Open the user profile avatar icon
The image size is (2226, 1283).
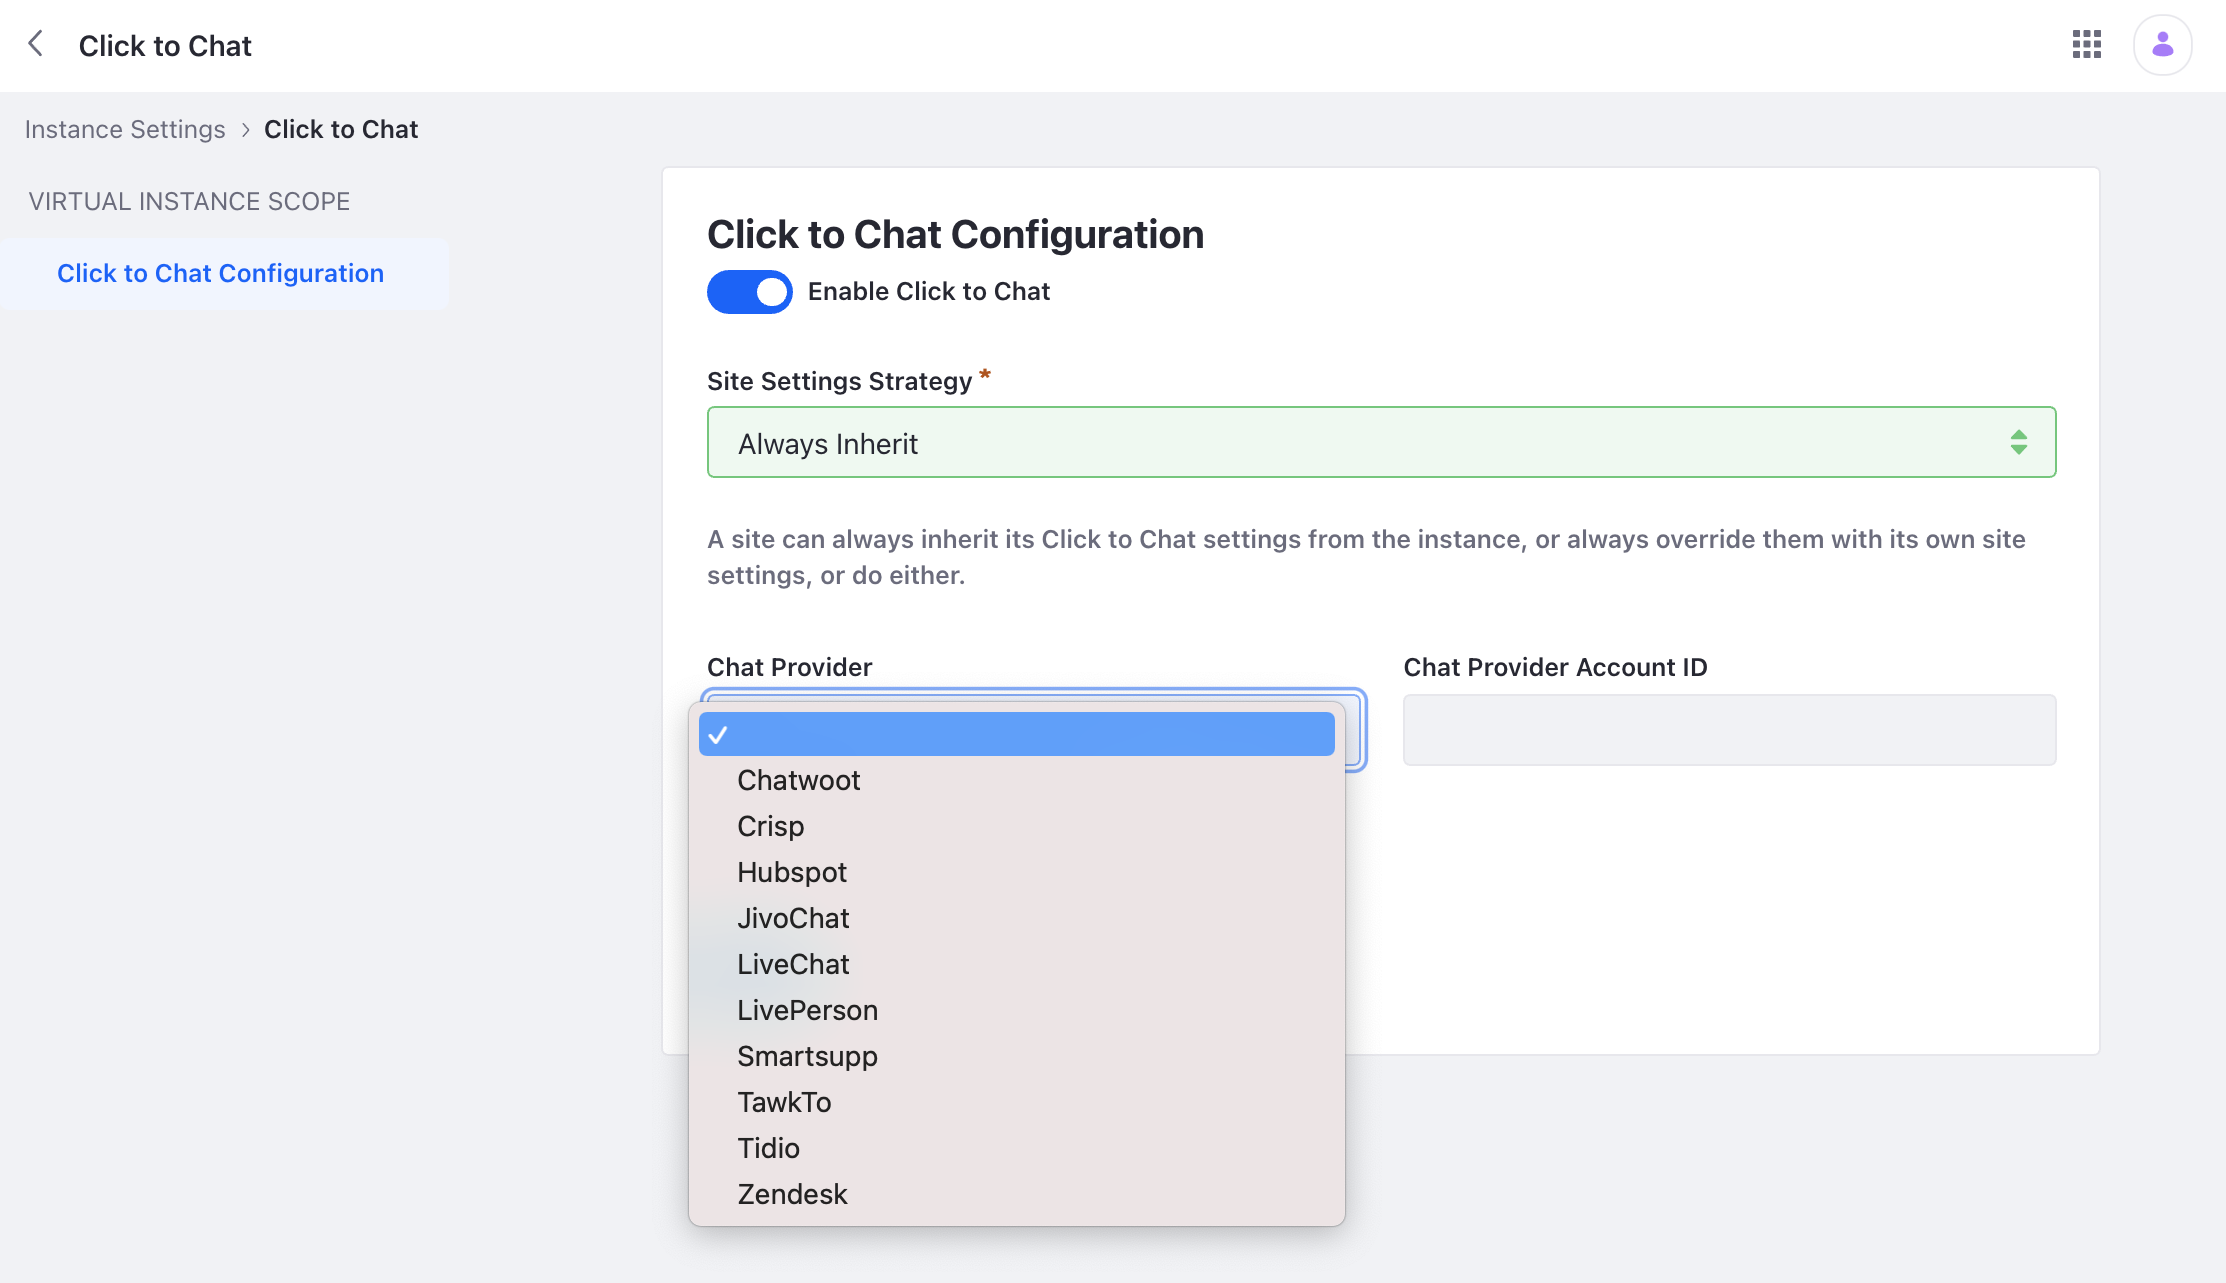(2162, 44)
